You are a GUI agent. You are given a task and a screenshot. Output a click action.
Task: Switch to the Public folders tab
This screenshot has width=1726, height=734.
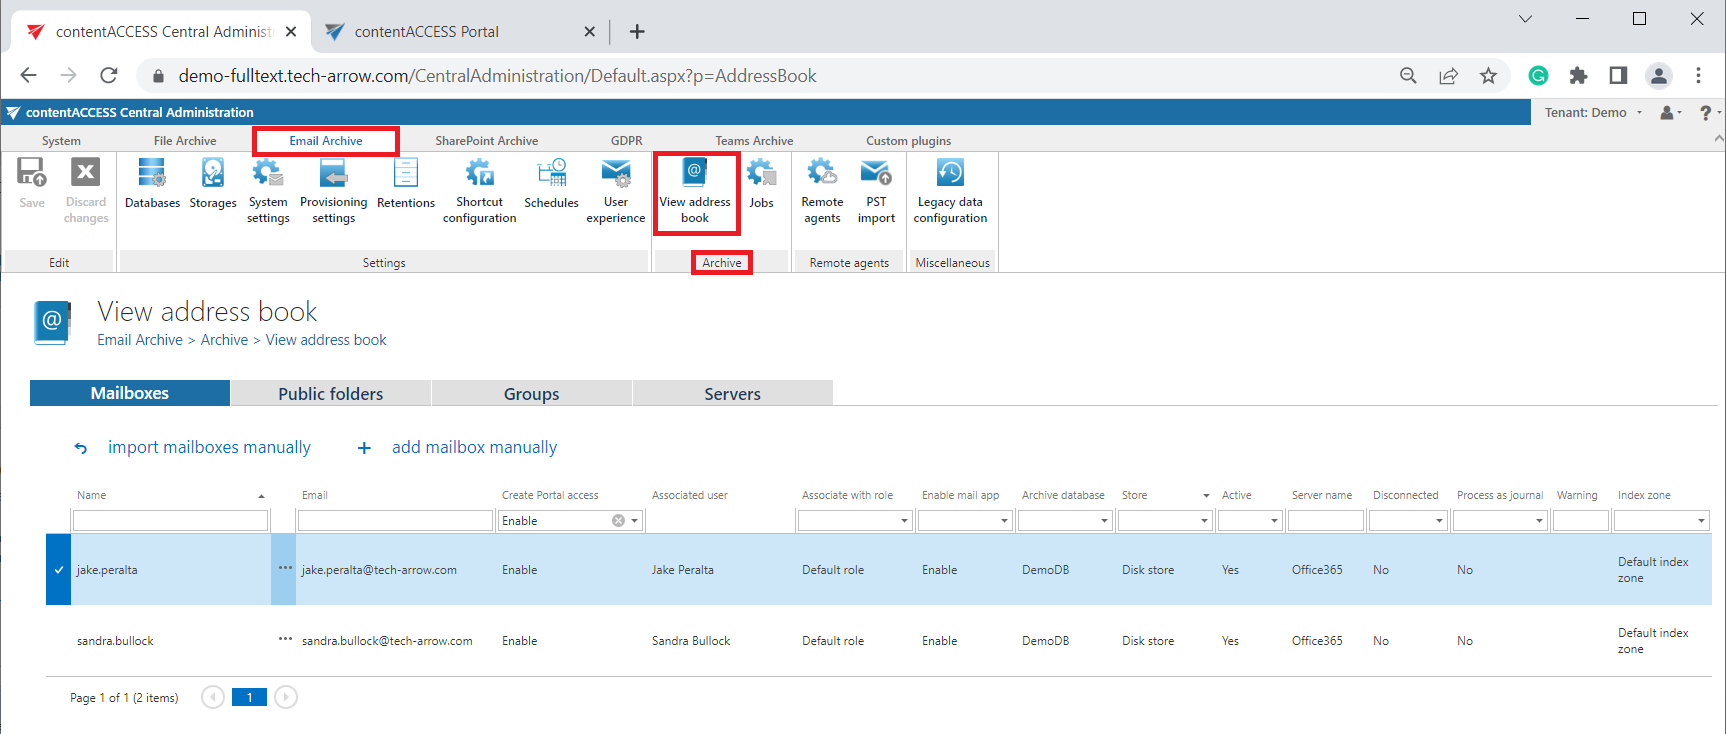tap(330, 394)
